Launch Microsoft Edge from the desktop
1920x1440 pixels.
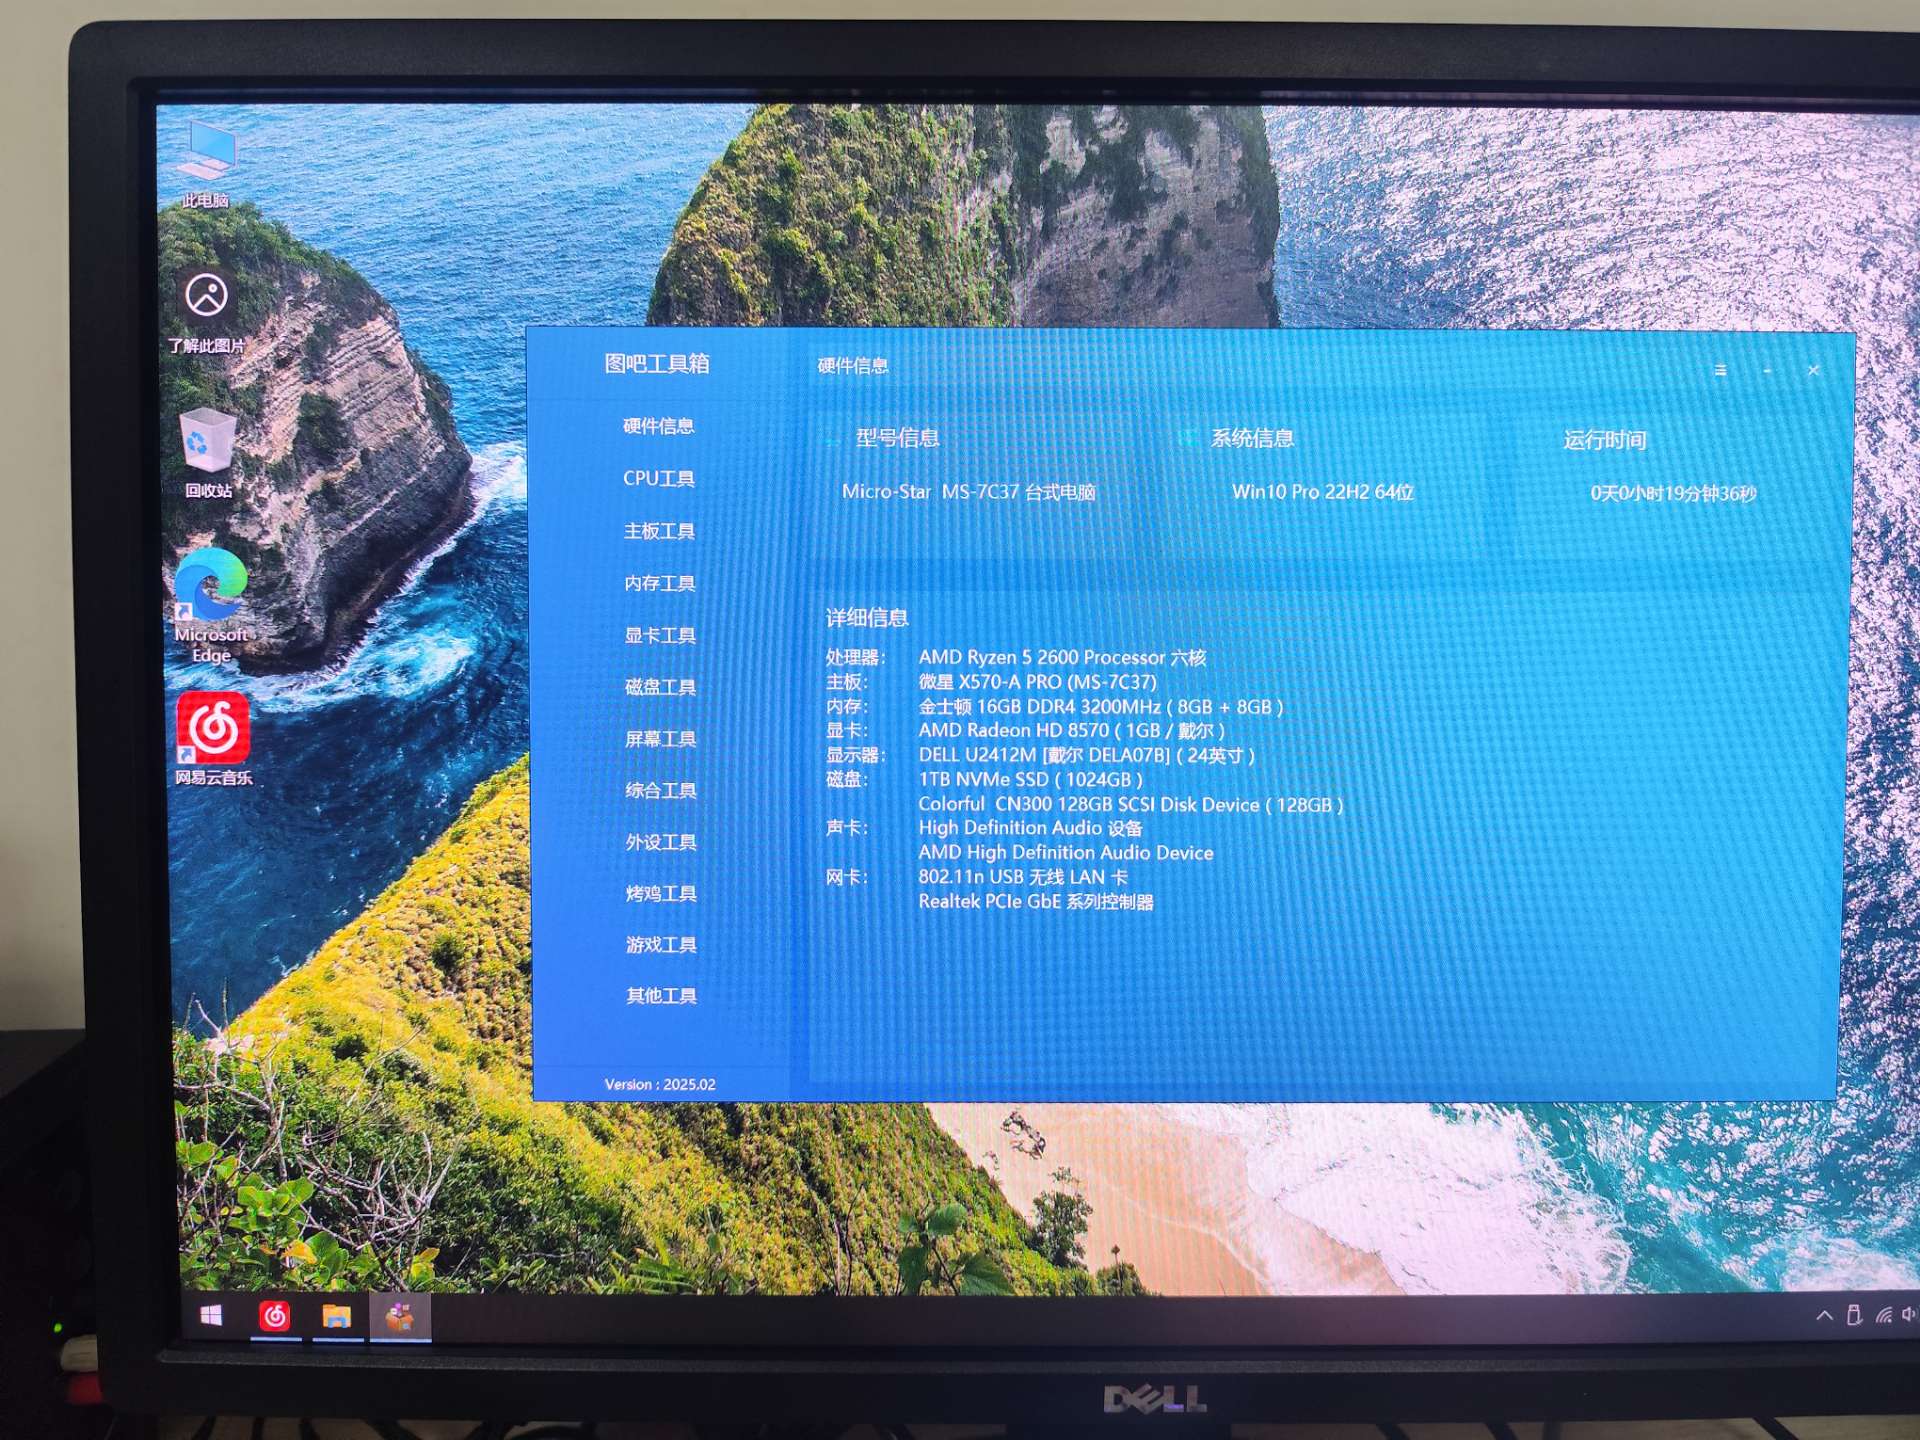pos(211,606)
